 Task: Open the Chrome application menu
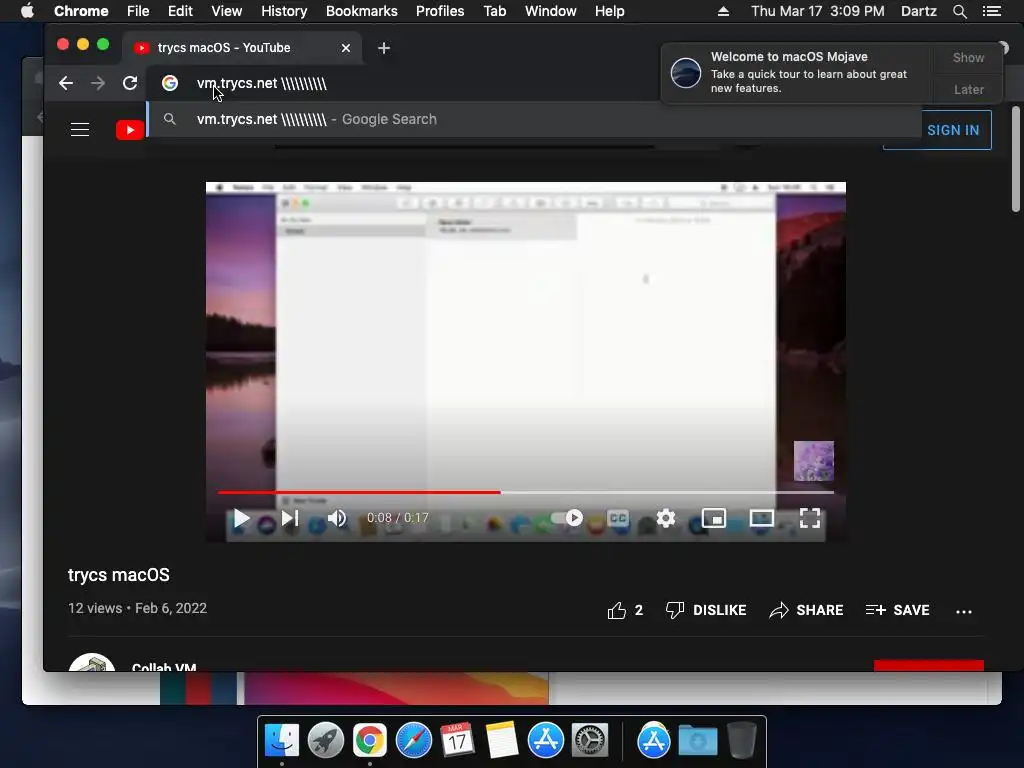[81, 11]
